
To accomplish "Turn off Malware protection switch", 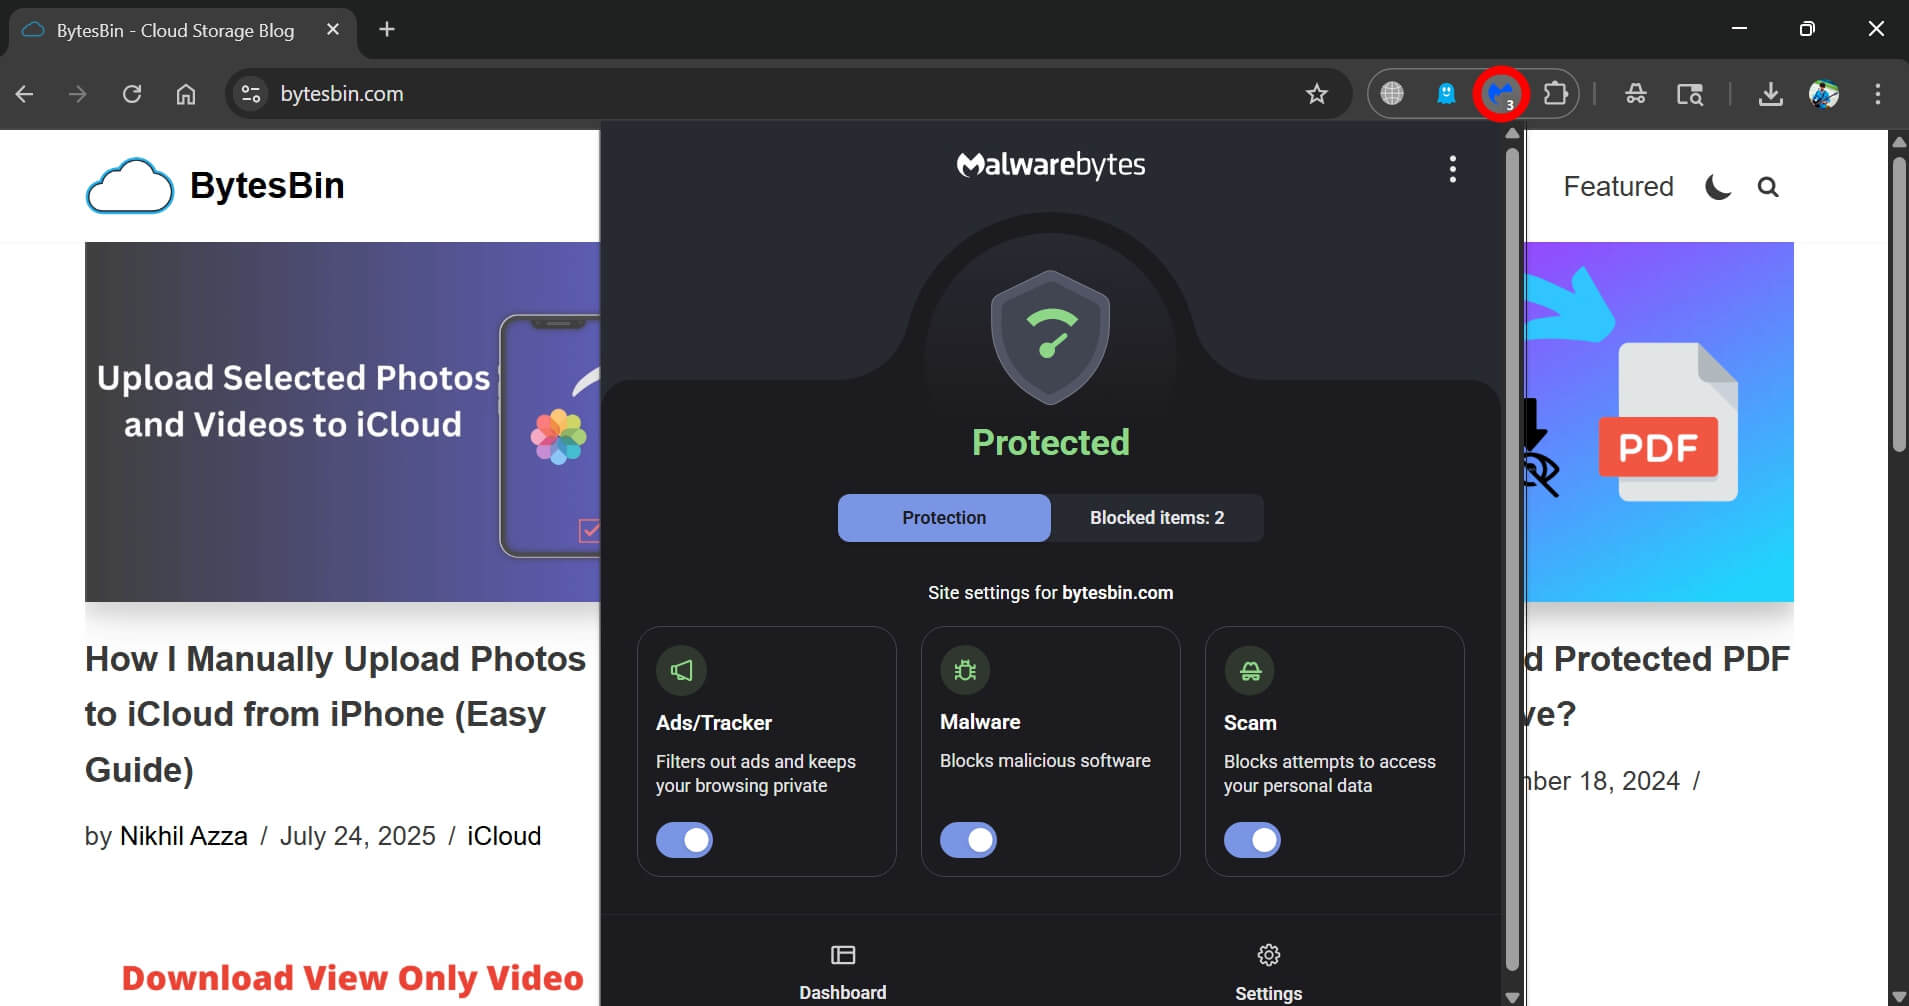I will tap(968, 840).
